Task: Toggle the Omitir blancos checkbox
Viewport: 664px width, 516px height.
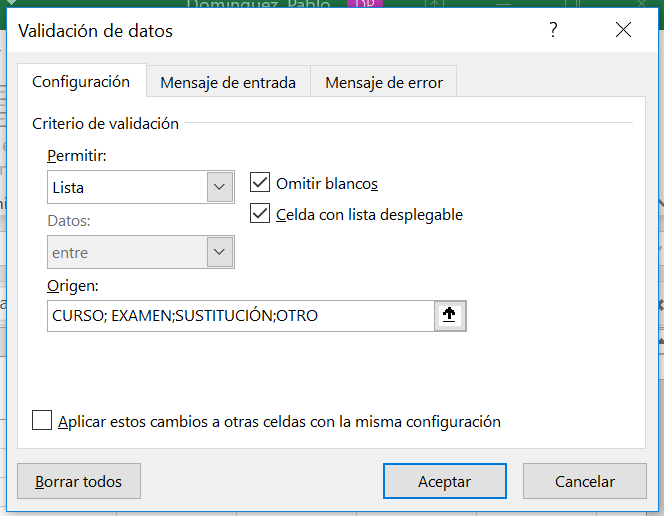Action: point(260,182)
